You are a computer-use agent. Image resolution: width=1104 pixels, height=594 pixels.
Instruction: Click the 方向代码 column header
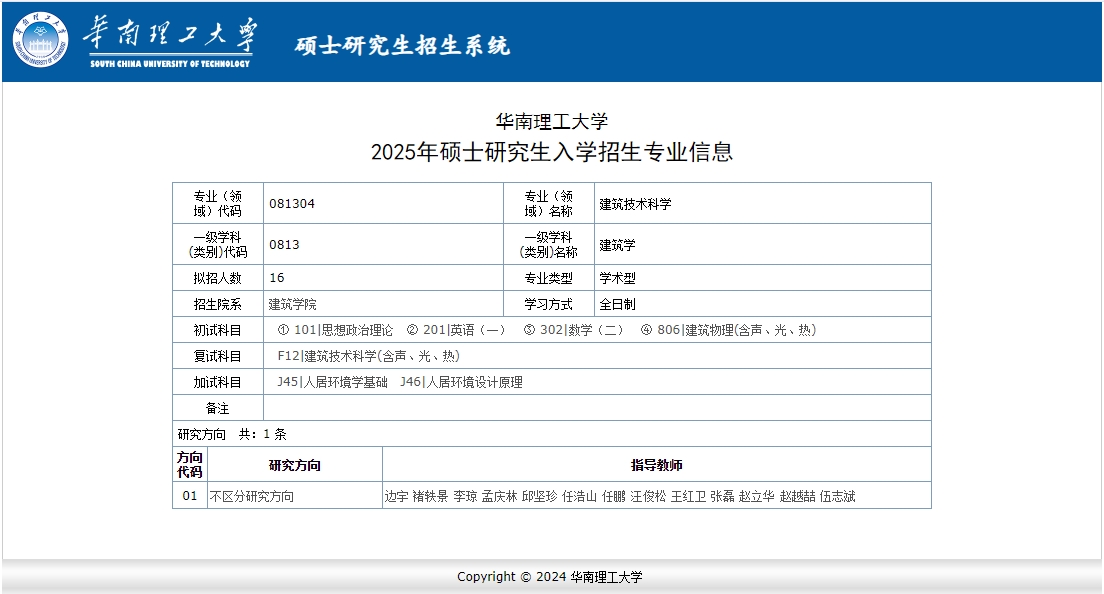point(190,465)
